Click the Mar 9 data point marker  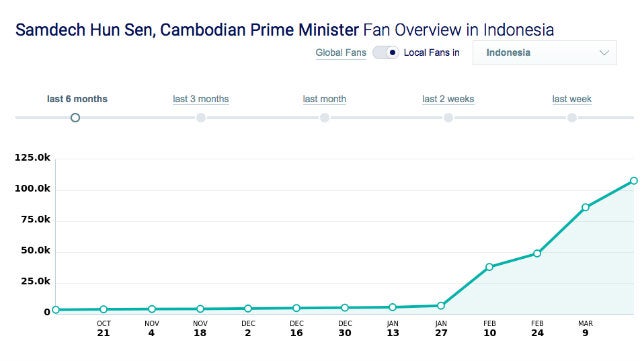[x=585, y=208]
